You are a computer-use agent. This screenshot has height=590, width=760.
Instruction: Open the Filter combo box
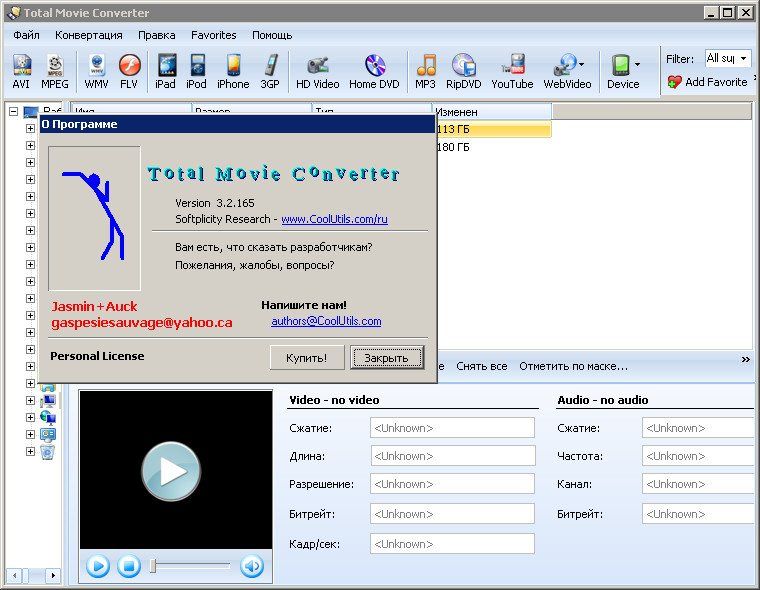coord(728,58)
